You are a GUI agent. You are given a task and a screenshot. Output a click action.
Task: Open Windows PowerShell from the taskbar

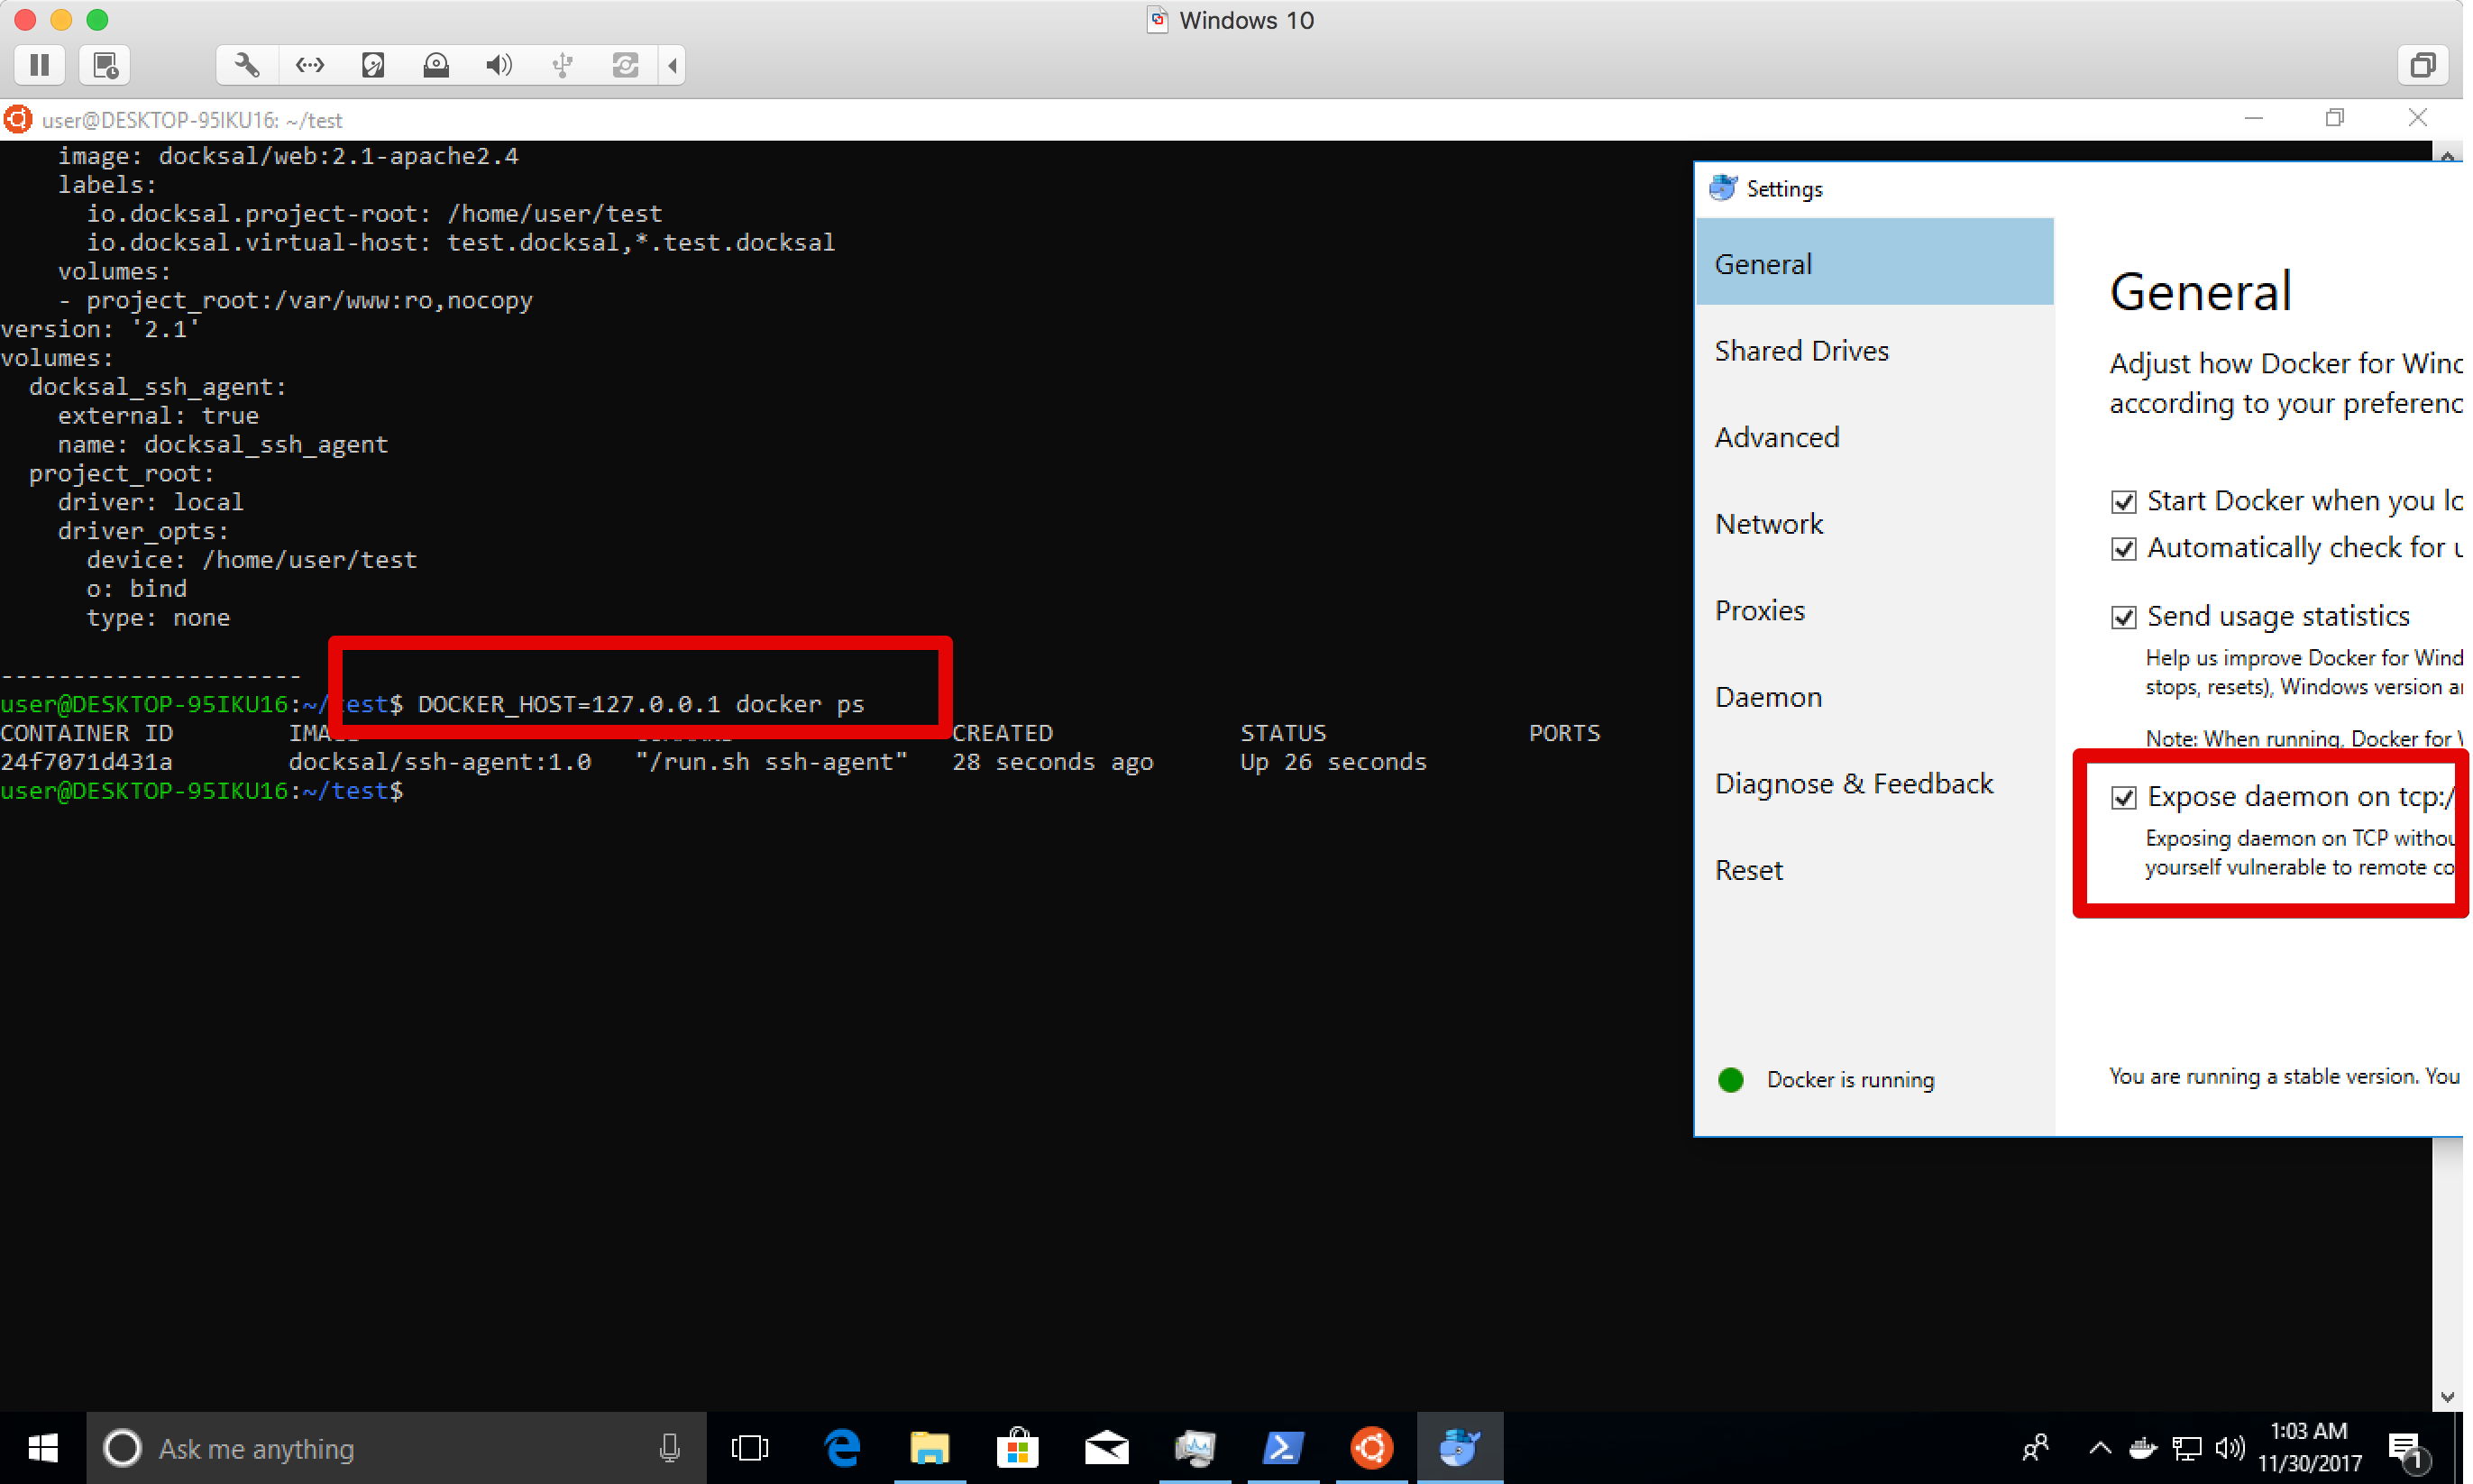pyautogui.click(x=1284, y=1448)
